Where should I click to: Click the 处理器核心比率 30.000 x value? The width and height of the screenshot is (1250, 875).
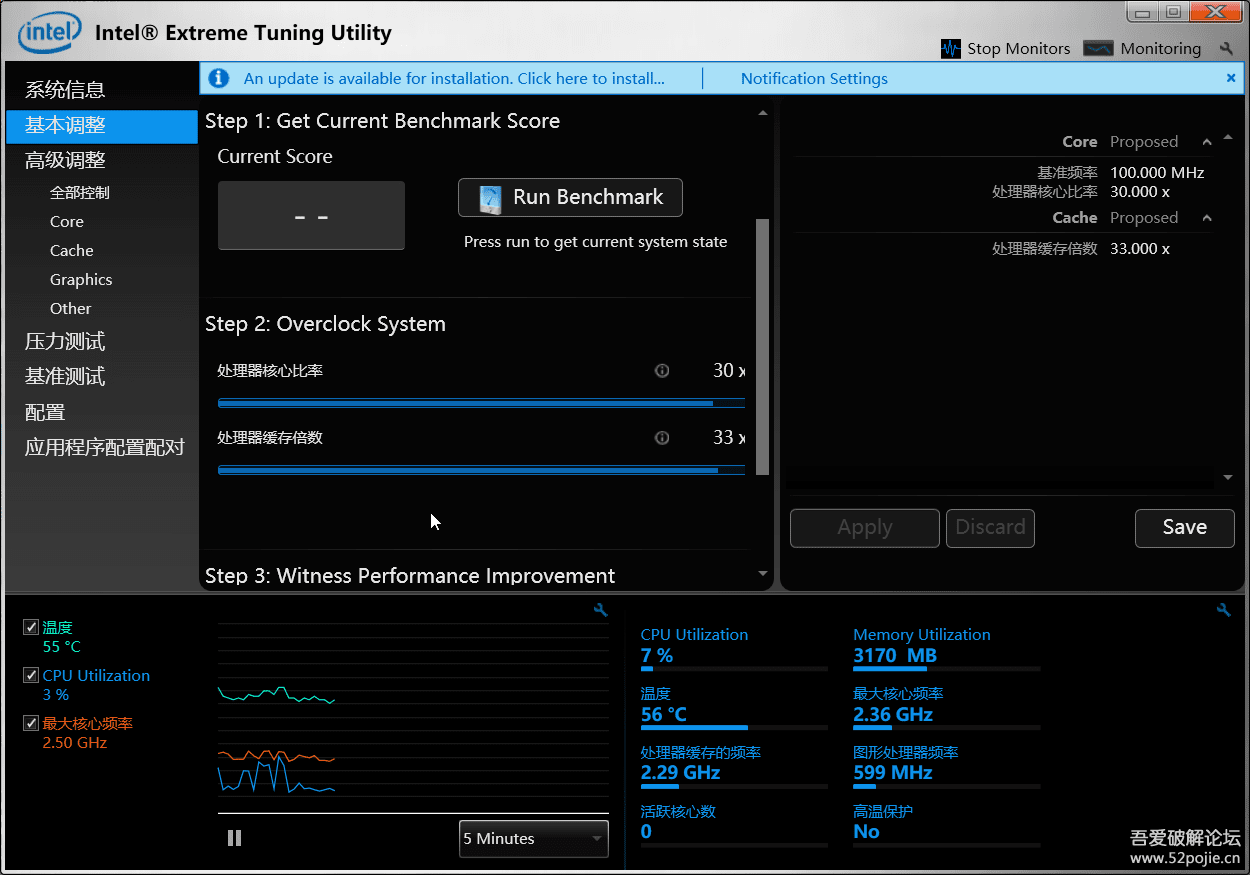click(x=1140, y=192)
